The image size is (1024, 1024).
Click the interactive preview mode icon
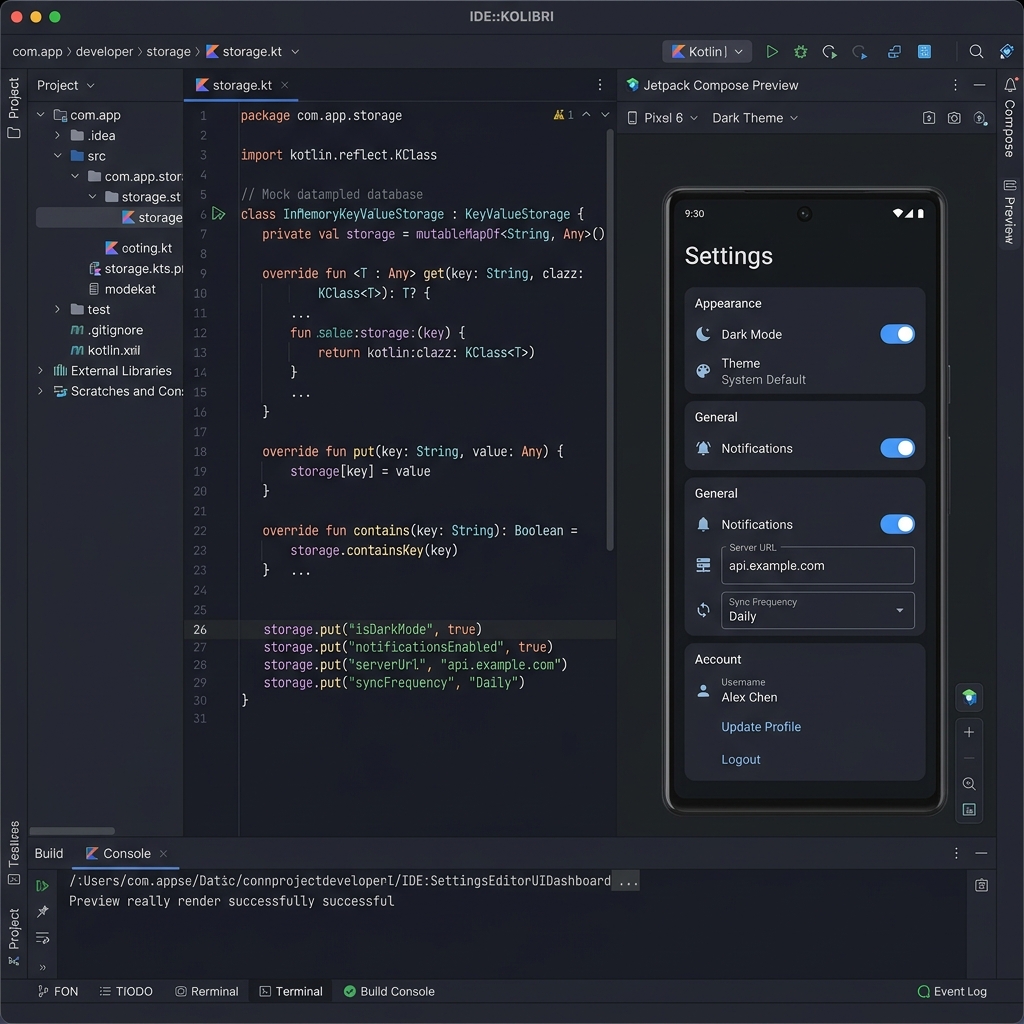[980, 118]
